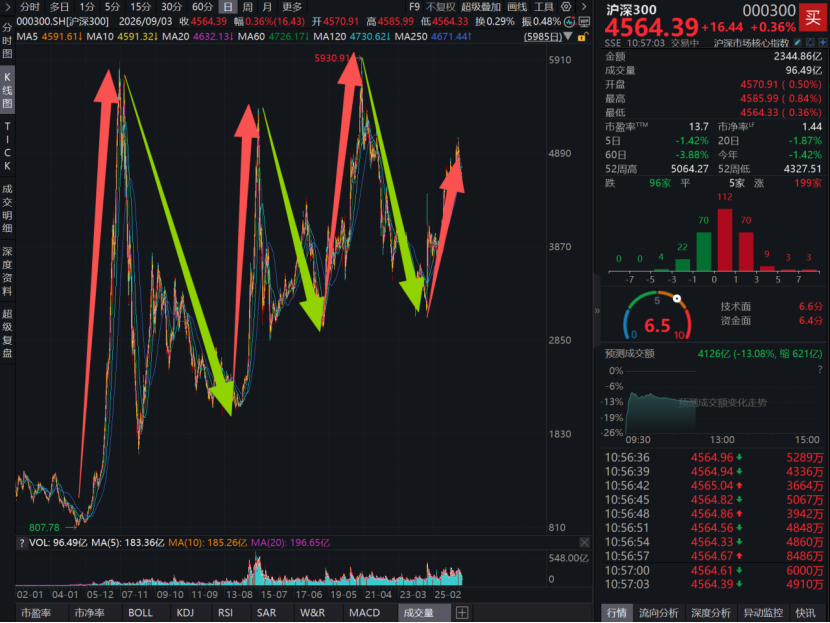The height and width of the screenshot is (623, 830).
Task: Collapse the right quote panel with double chevron
Action: 597,311
